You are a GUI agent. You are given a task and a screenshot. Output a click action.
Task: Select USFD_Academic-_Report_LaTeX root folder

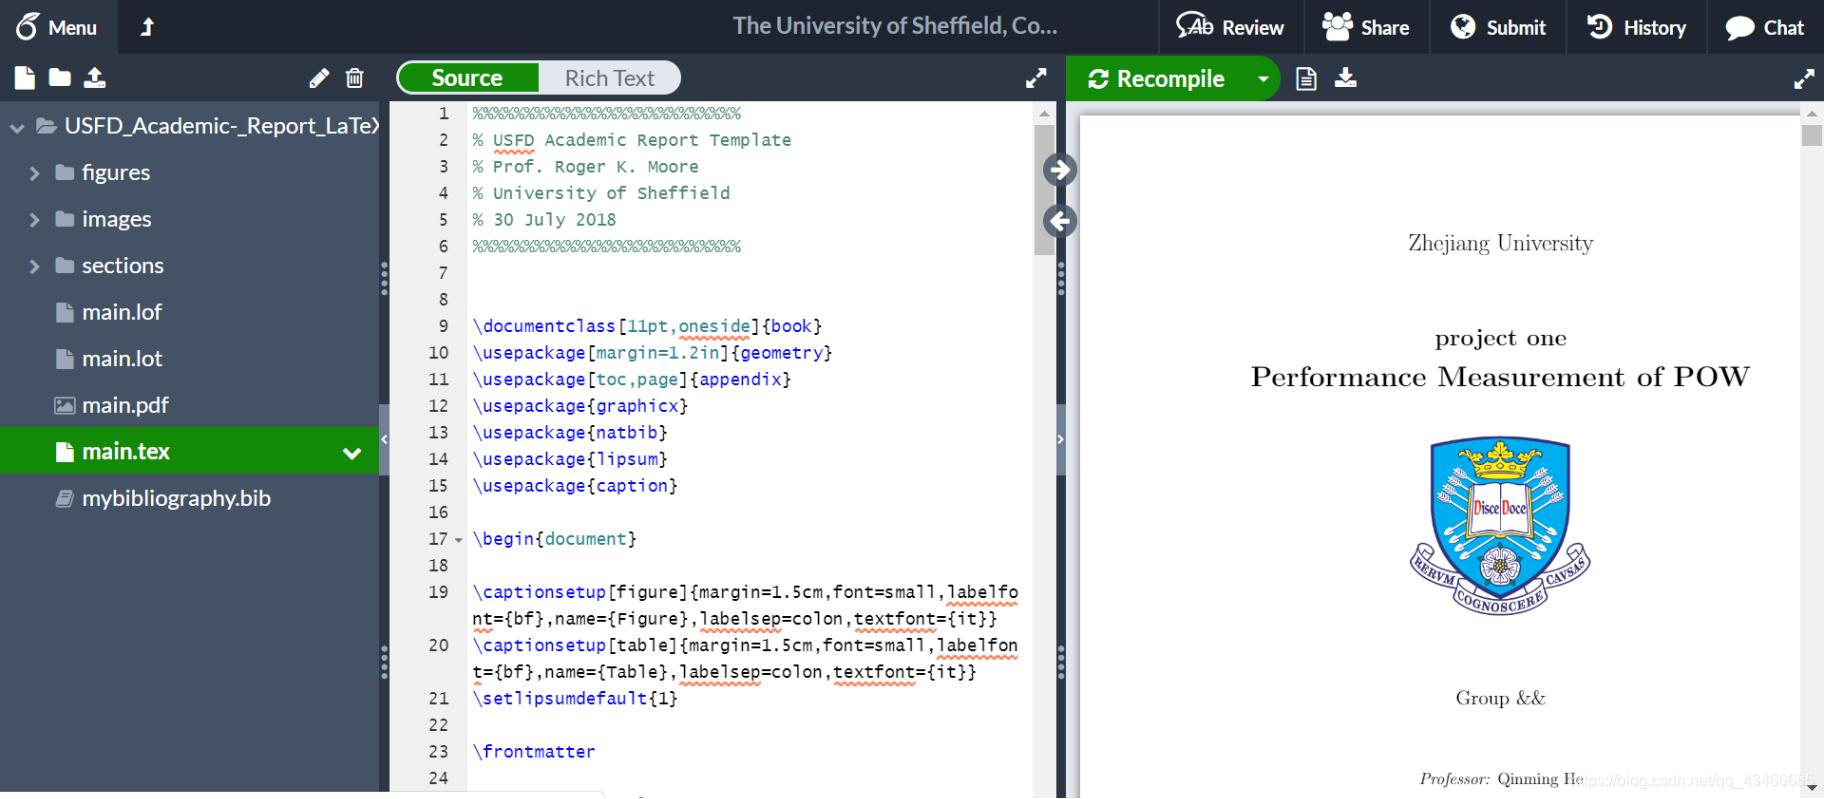222,126
